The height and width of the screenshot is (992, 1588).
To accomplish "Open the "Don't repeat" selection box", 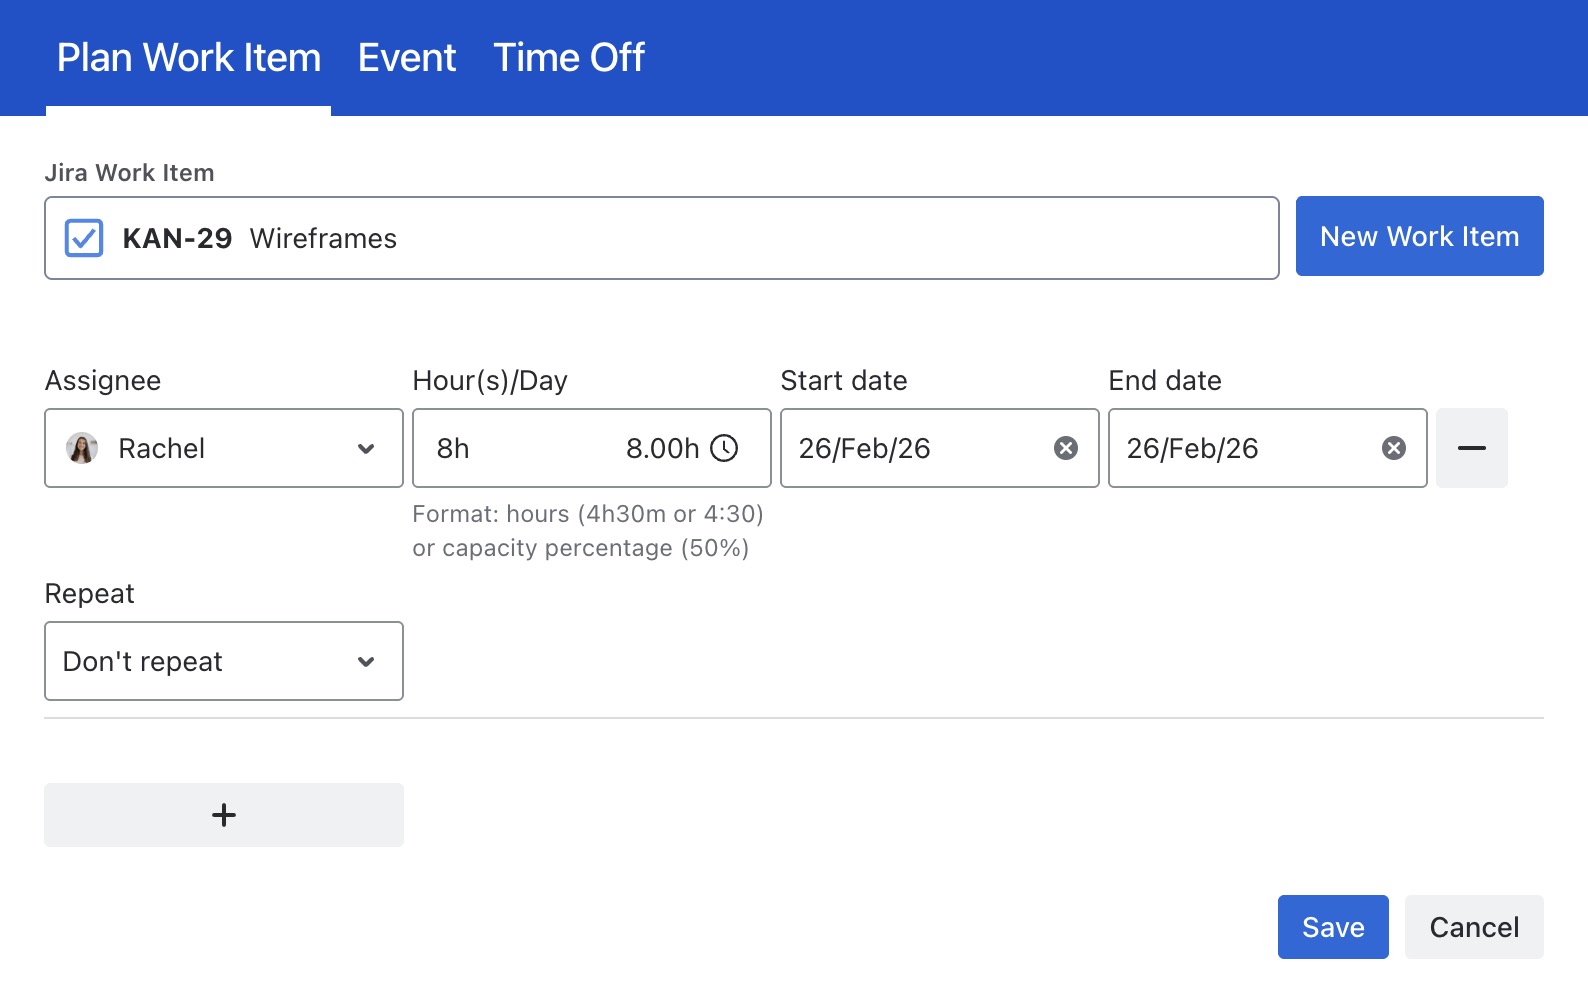I will [x=200, y=661].
